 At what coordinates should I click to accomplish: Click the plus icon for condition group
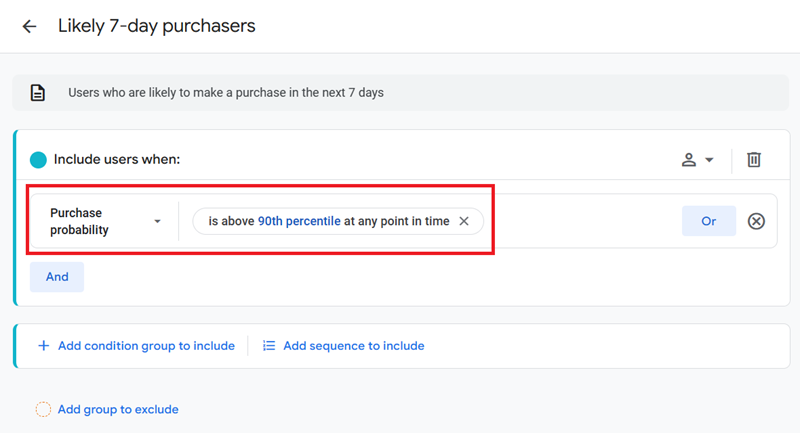coord(43,346)
